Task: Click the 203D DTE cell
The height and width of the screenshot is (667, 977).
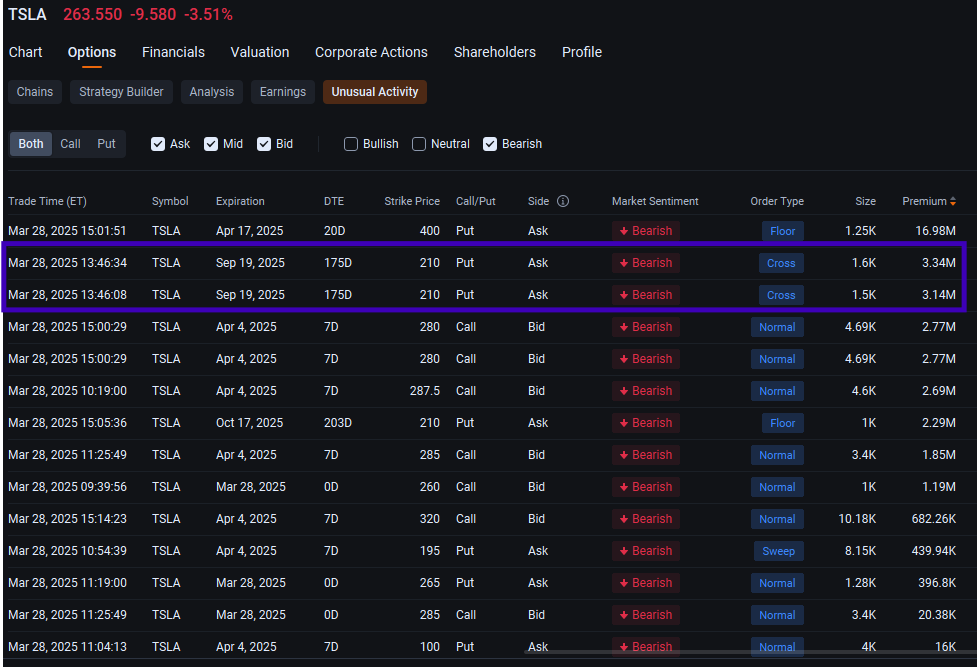Action: click(338, 423)
